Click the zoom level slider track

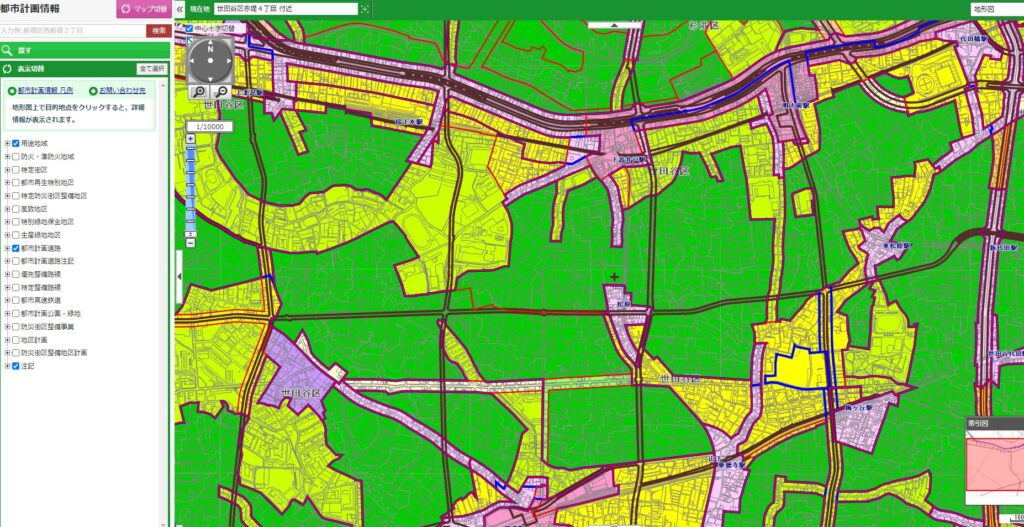(190, 185)
